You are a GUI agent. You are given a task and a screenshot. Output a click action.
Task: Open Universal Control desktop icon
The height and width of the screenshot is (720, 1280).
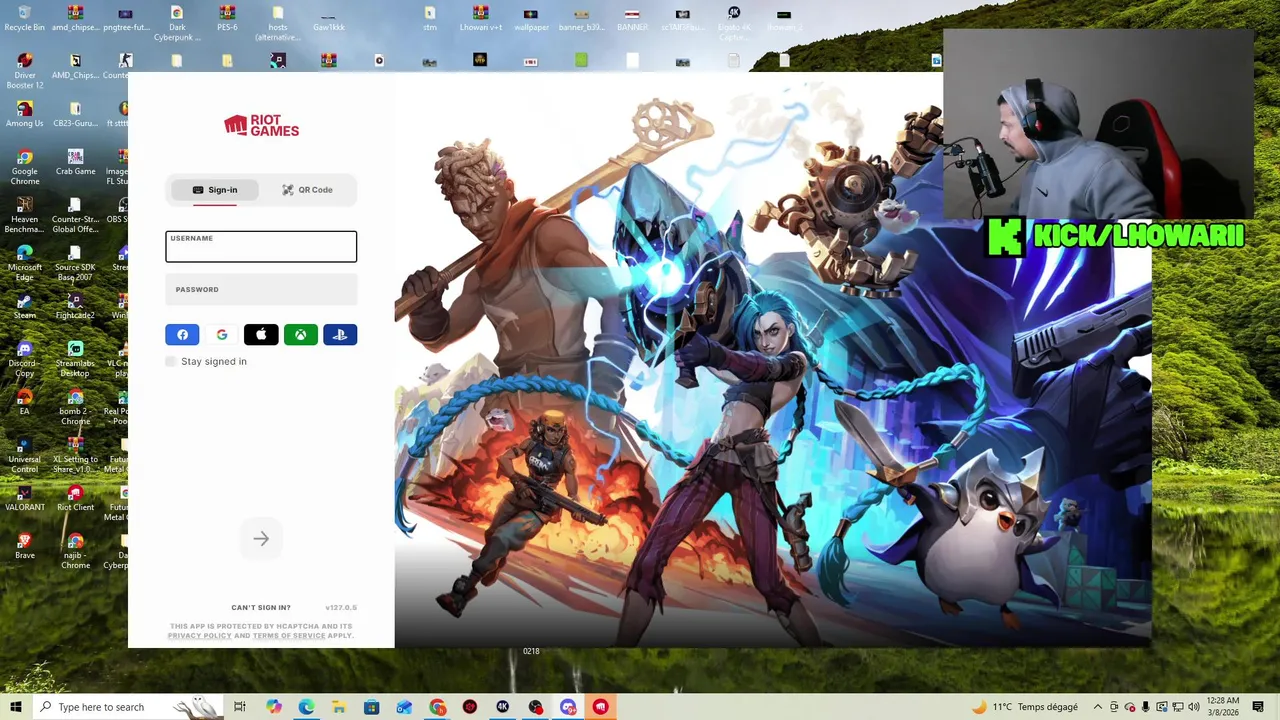tap(24, 455)
